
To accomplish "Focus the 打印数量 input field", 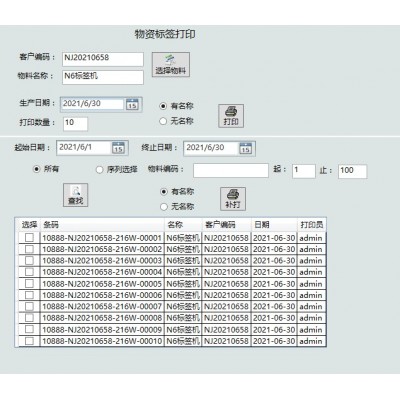I will tap(76, 123).
